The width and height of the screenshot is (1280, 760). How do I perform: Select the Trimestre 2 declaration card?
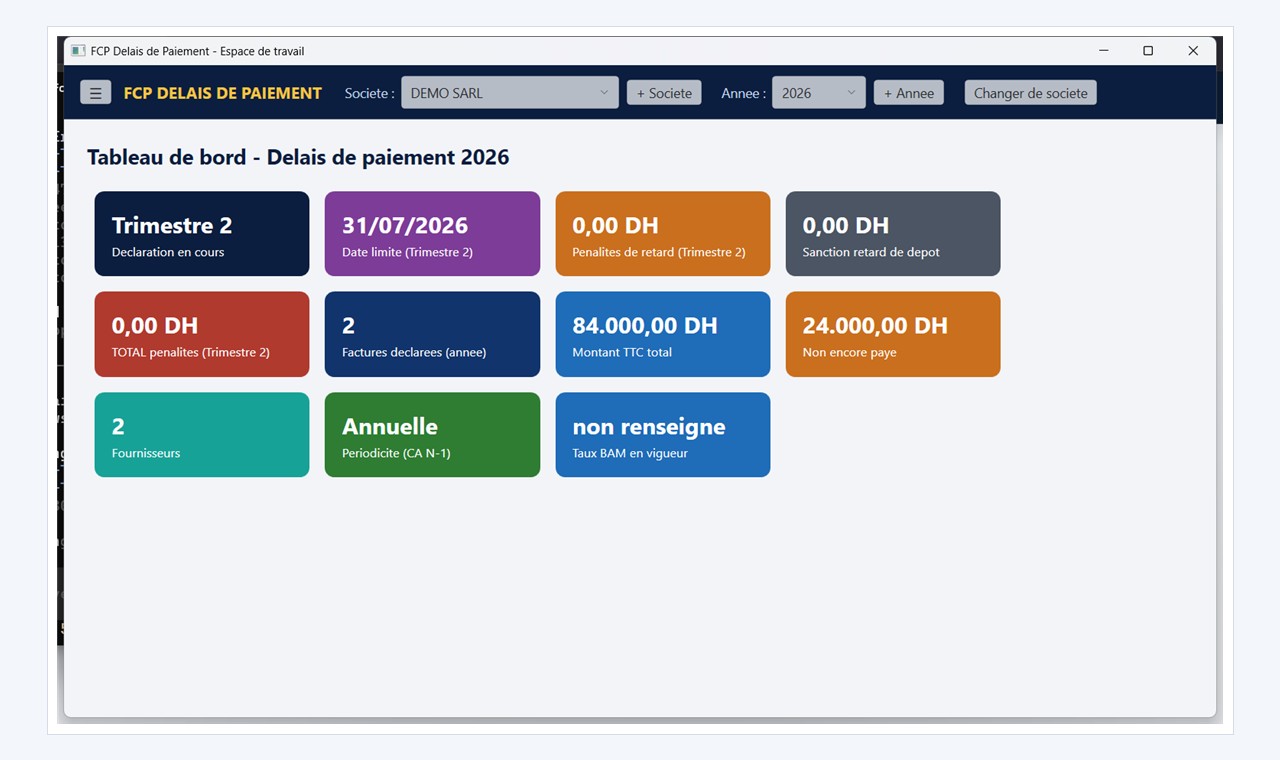pyautogui.click(x=202, y=234)
